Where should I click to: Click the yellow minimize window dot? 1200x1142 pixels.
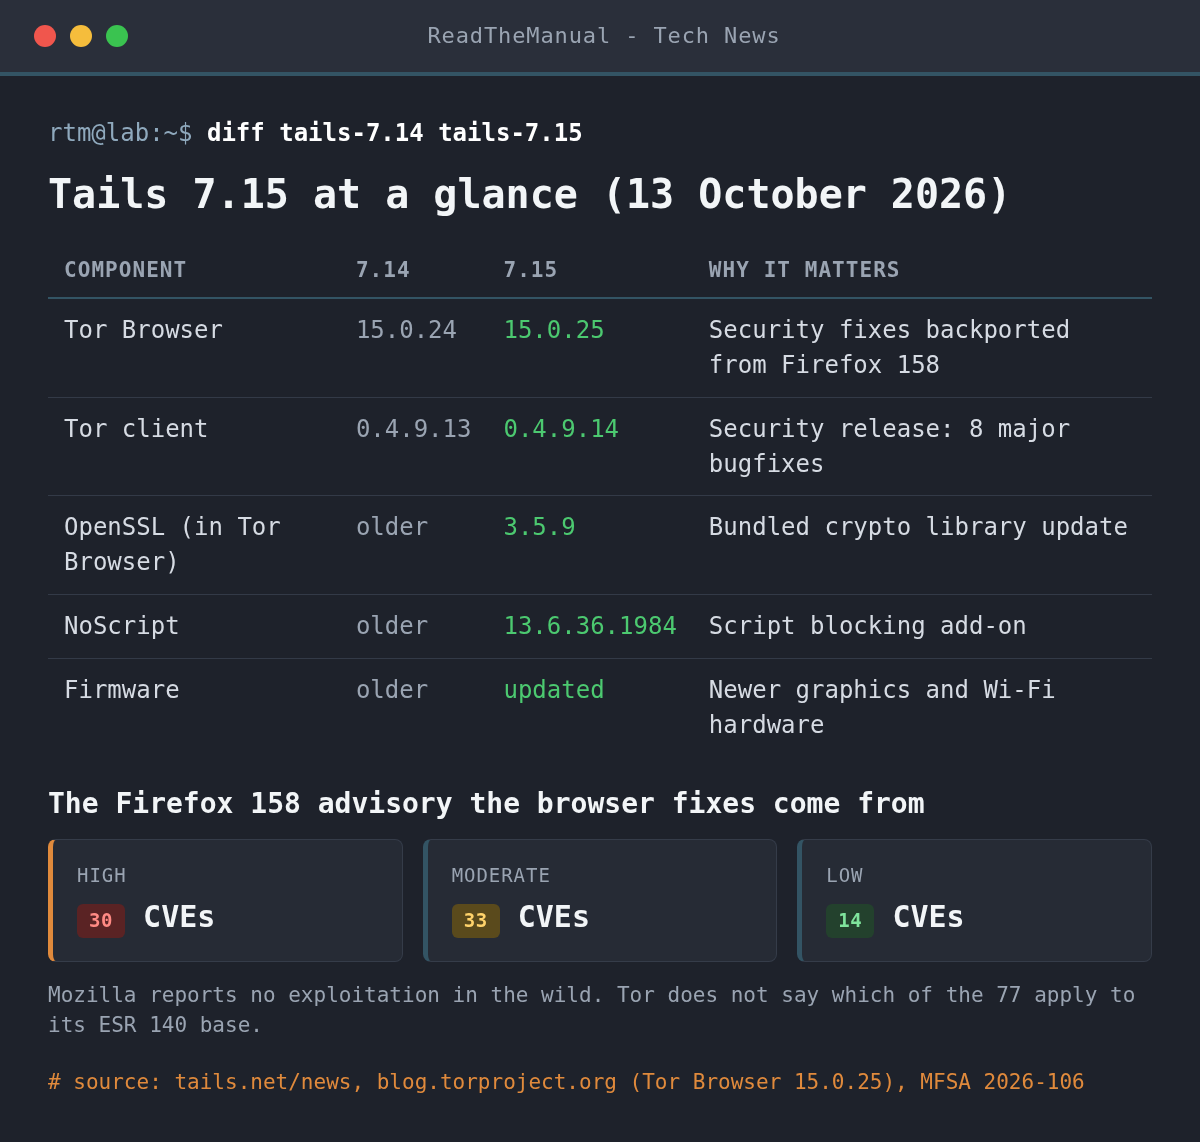tap(81, 36)
